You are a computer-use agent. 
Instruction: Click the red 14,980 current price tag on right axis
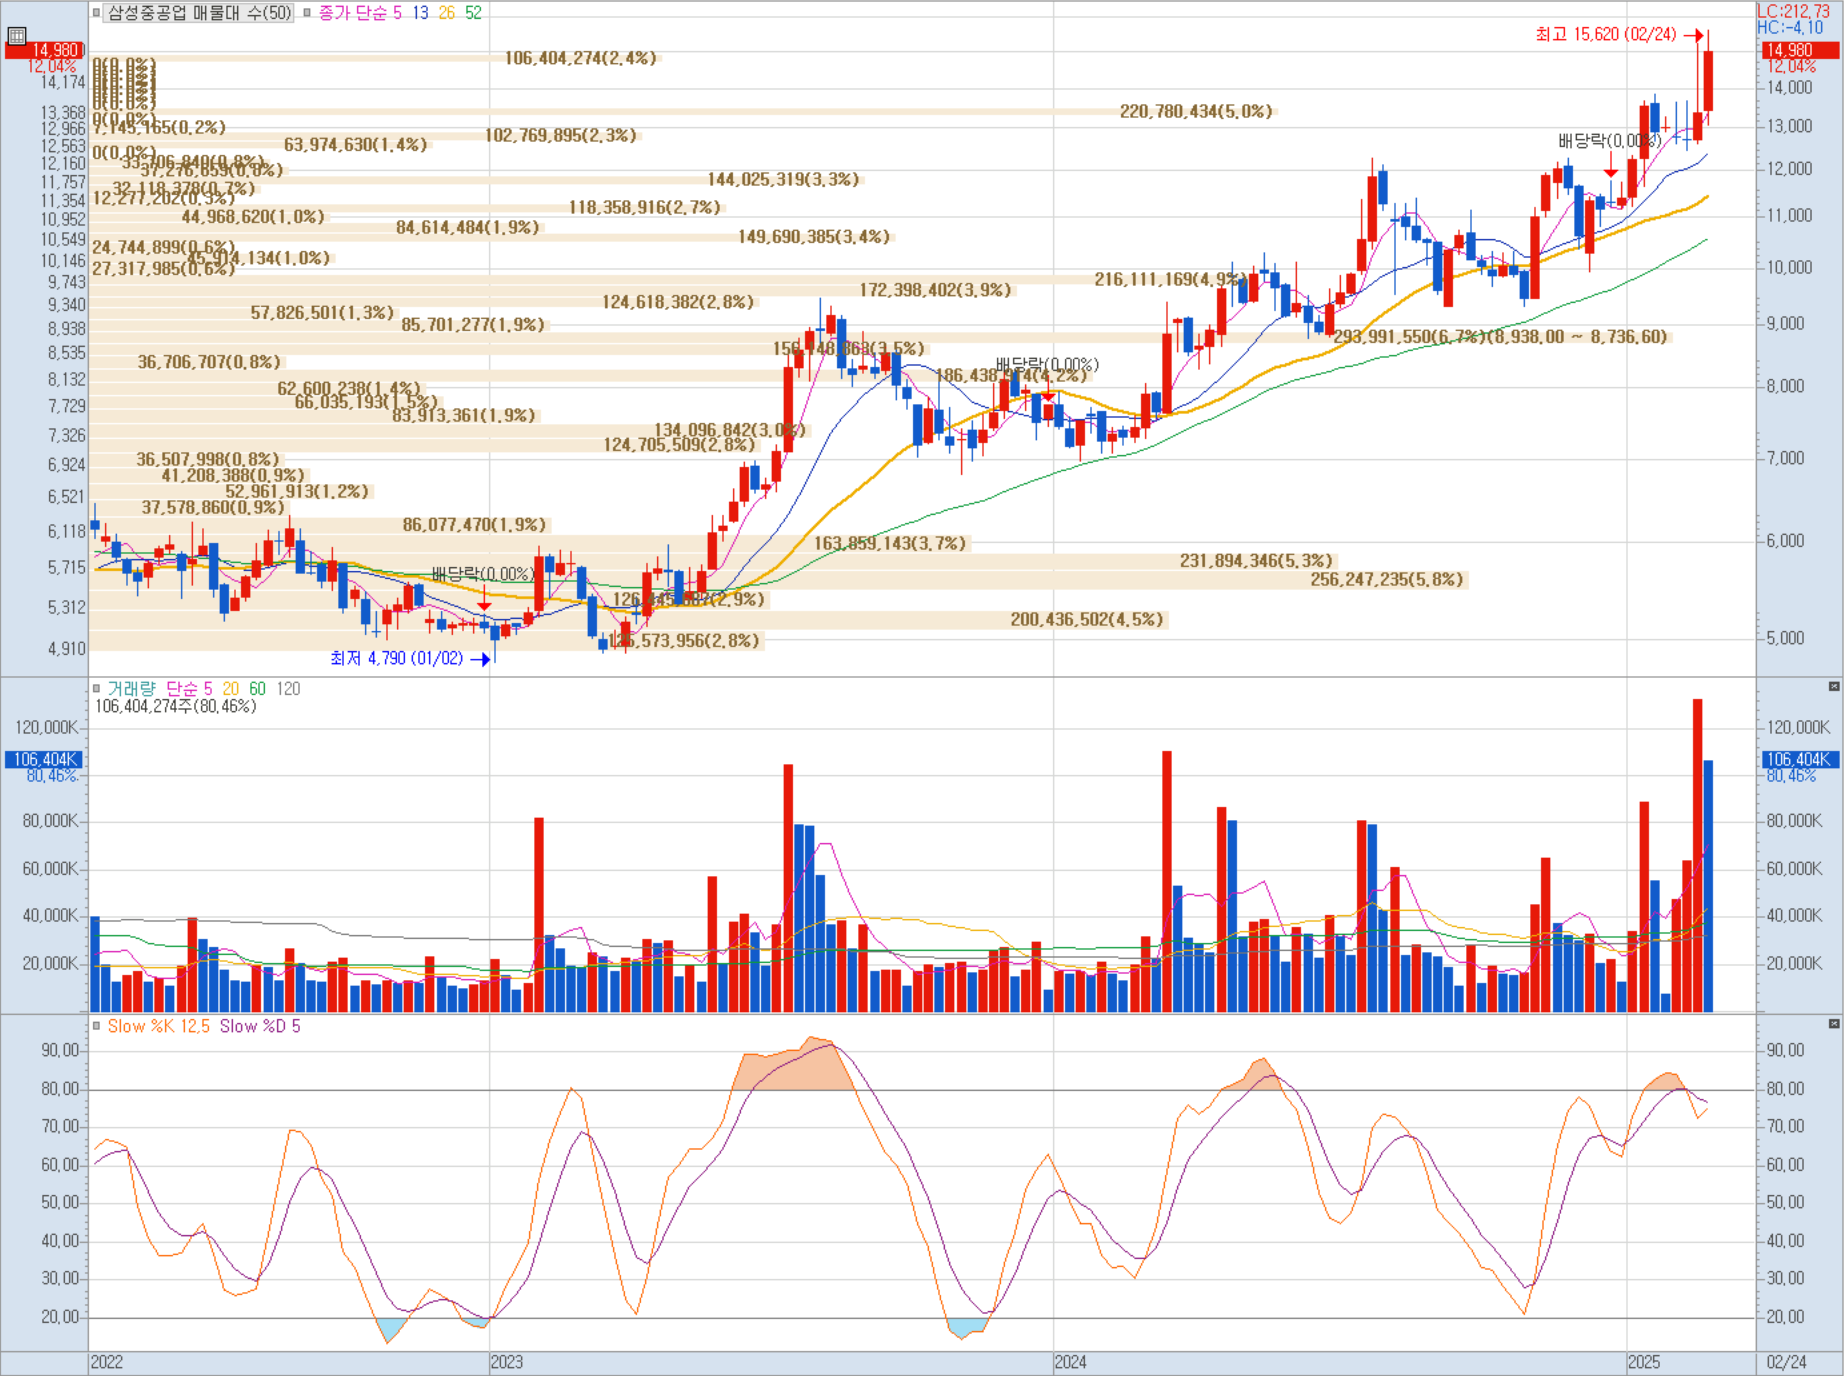pos(1798,50)
